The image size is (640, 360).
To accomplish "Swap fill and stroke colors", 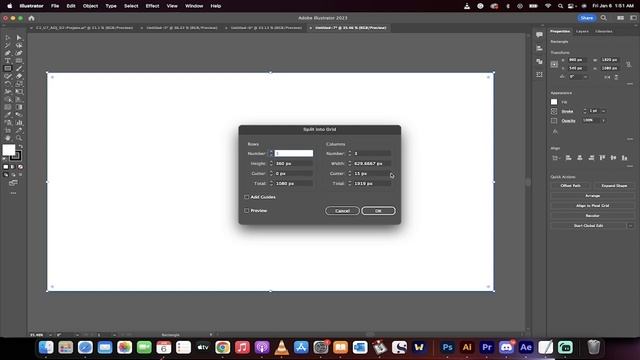I will [20, 146].
